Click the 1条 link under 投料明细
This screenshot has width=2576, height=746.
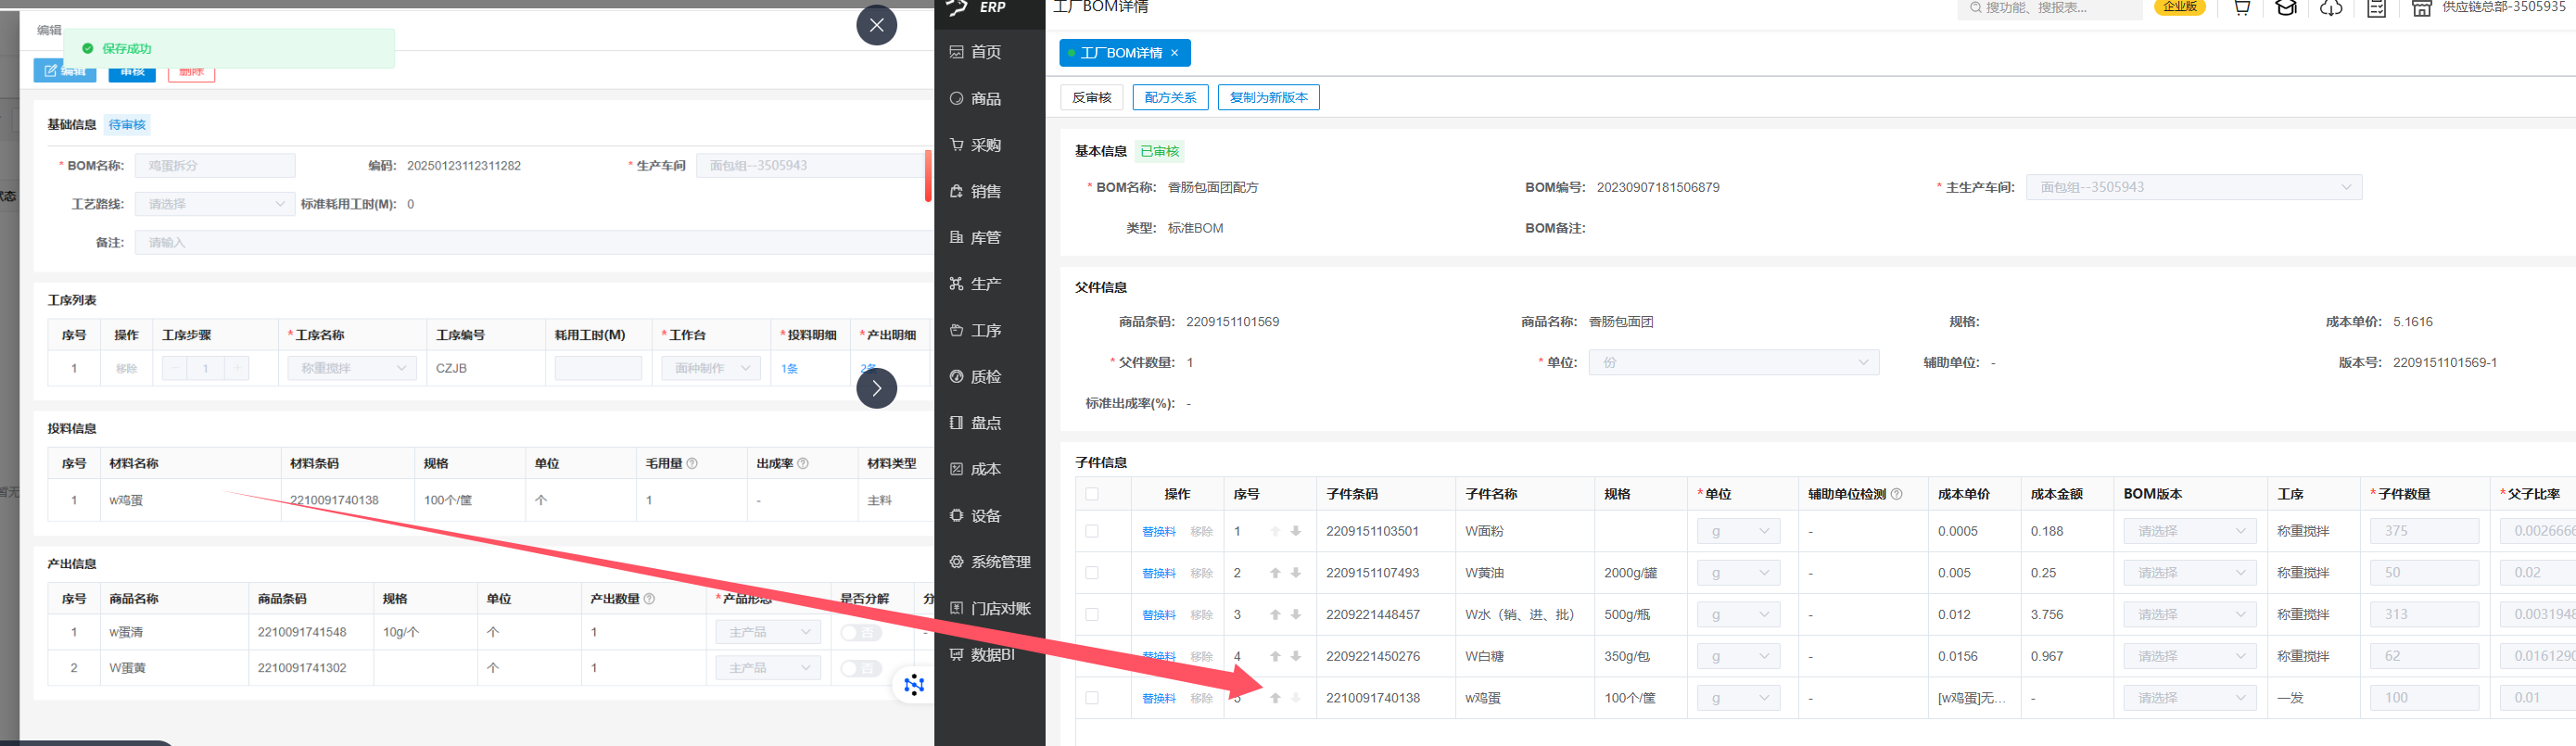coord(789,369)
